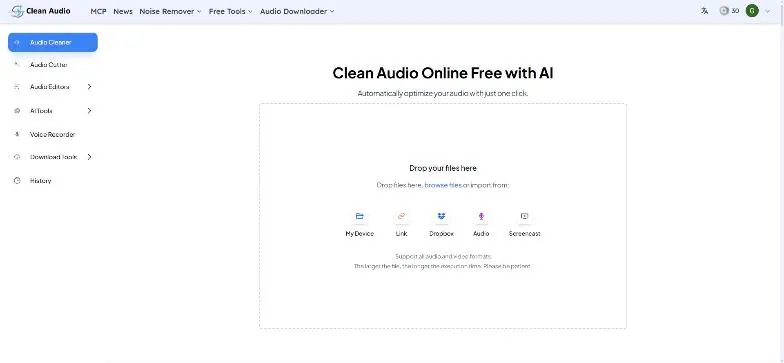Open the language translation icon
784x363 pixels.
(704, 10)
